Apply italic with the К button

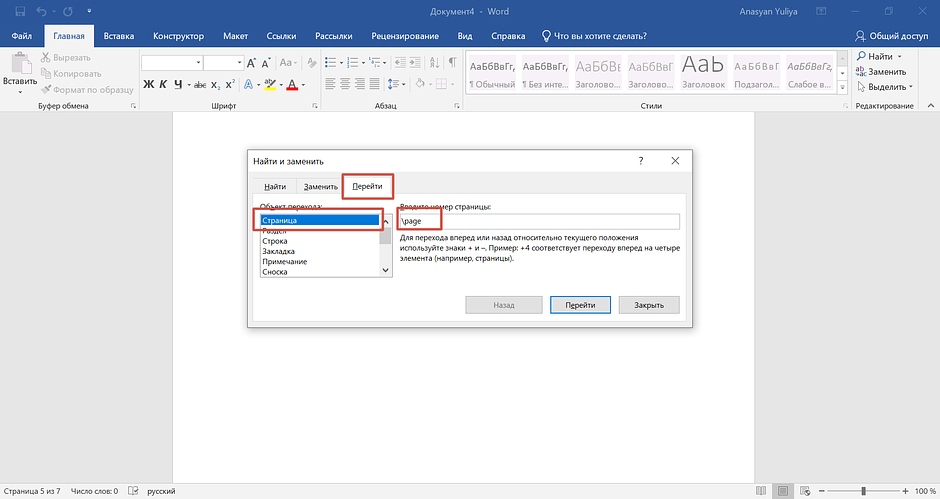163,84
